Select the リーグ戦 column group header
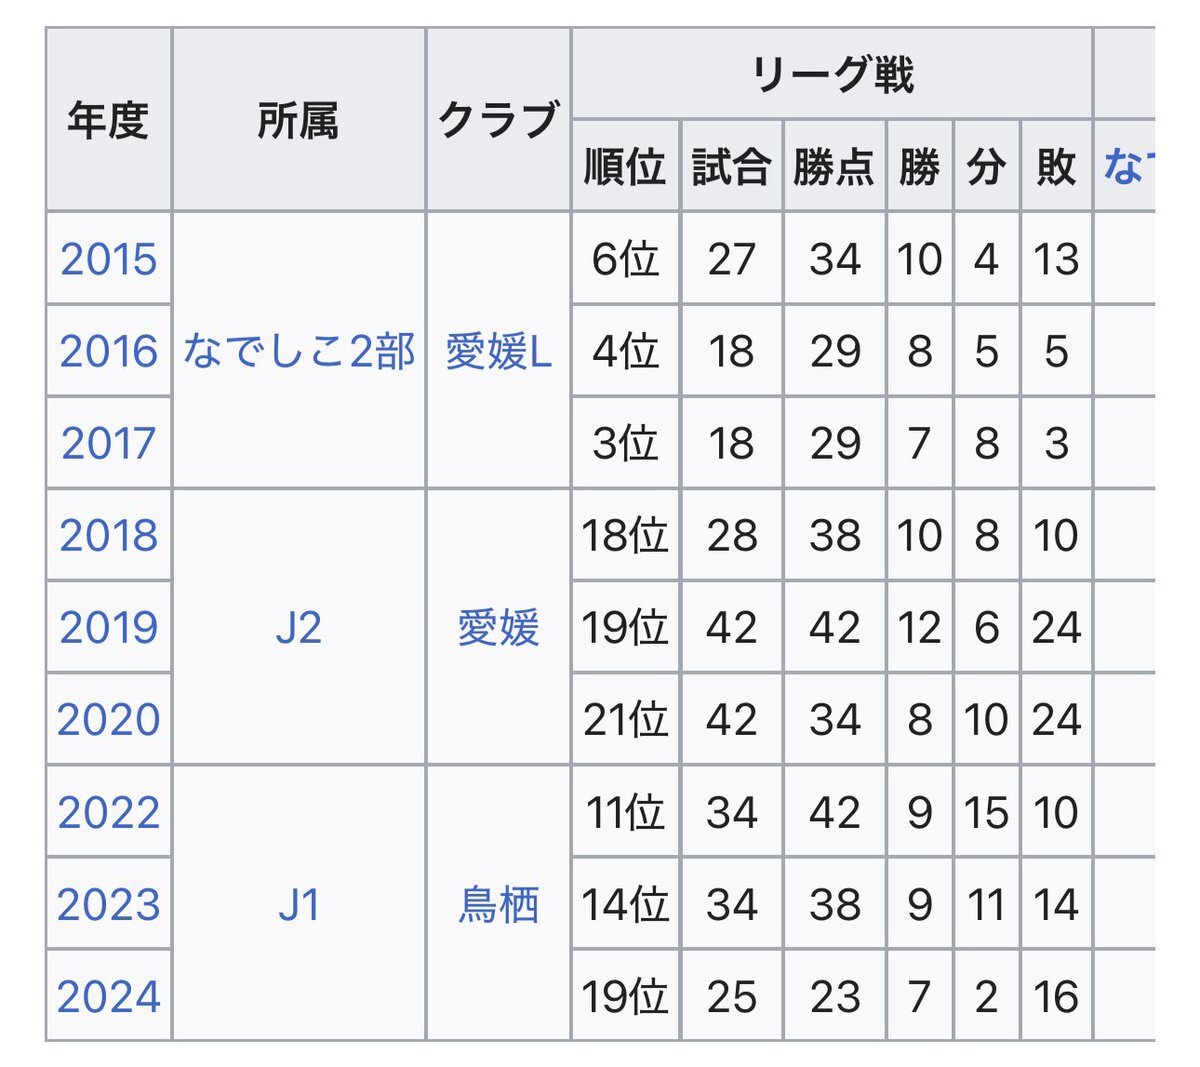The image size is (1200, 1067). pos(832,74)
